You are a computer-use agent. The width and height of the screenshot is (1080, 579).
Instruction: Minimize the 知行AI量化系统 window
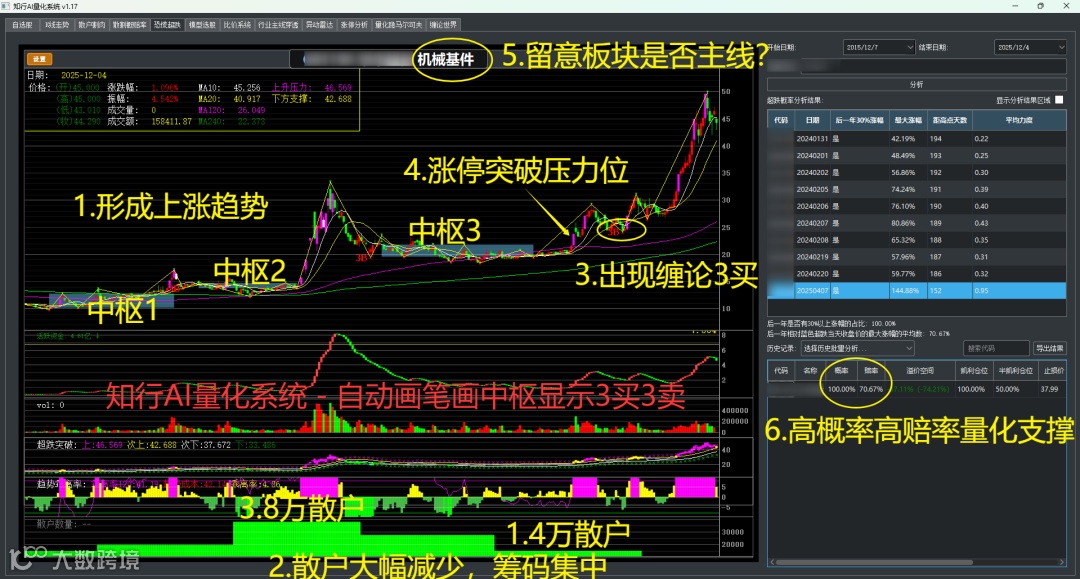[1015, 6]
